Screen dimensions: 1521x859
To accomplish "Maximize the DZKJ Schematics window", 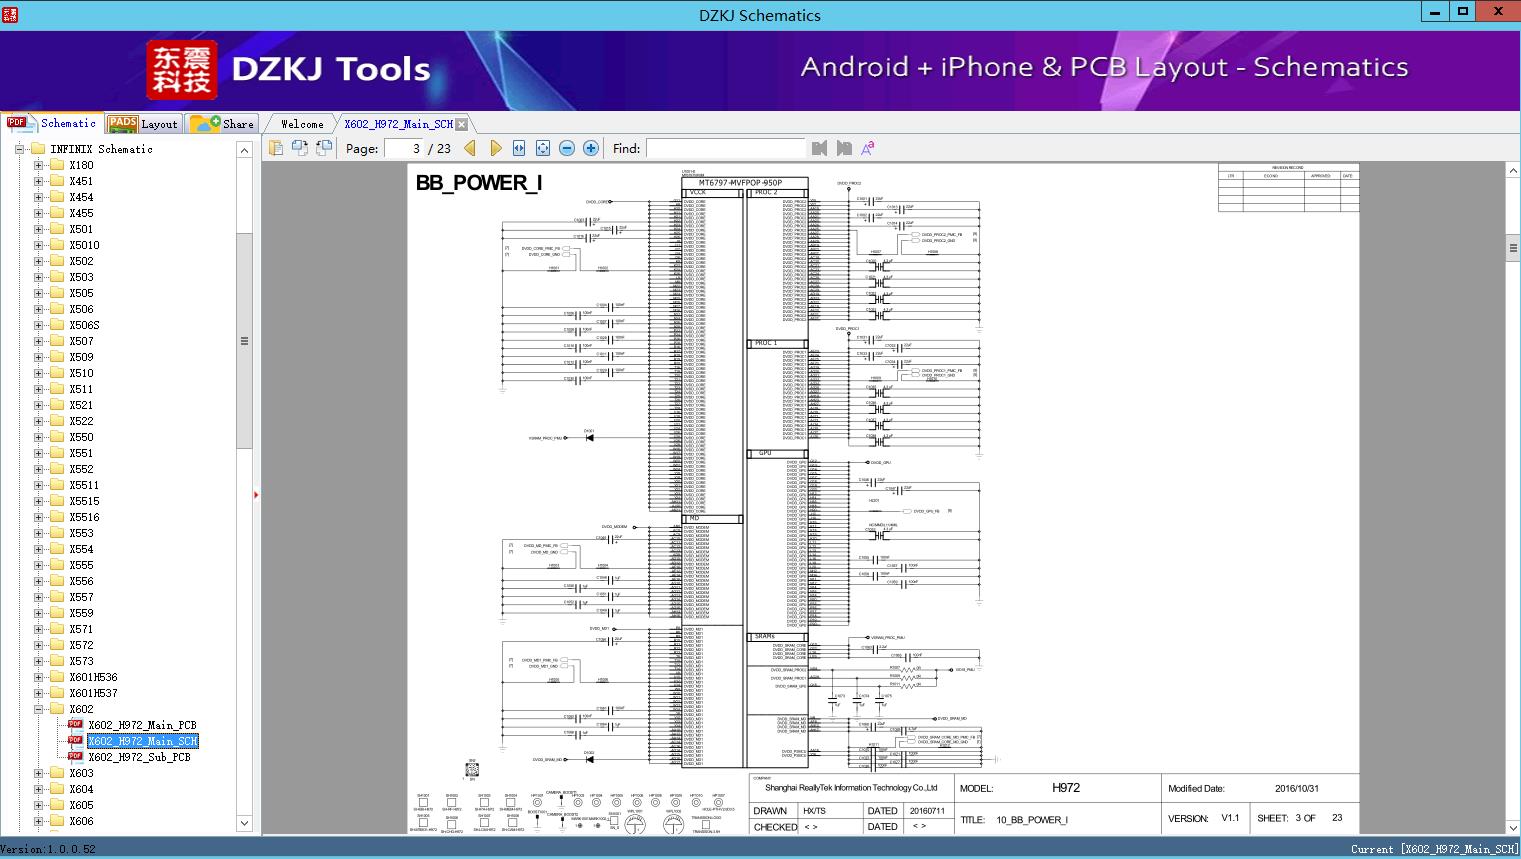I will pos(1463,11).
